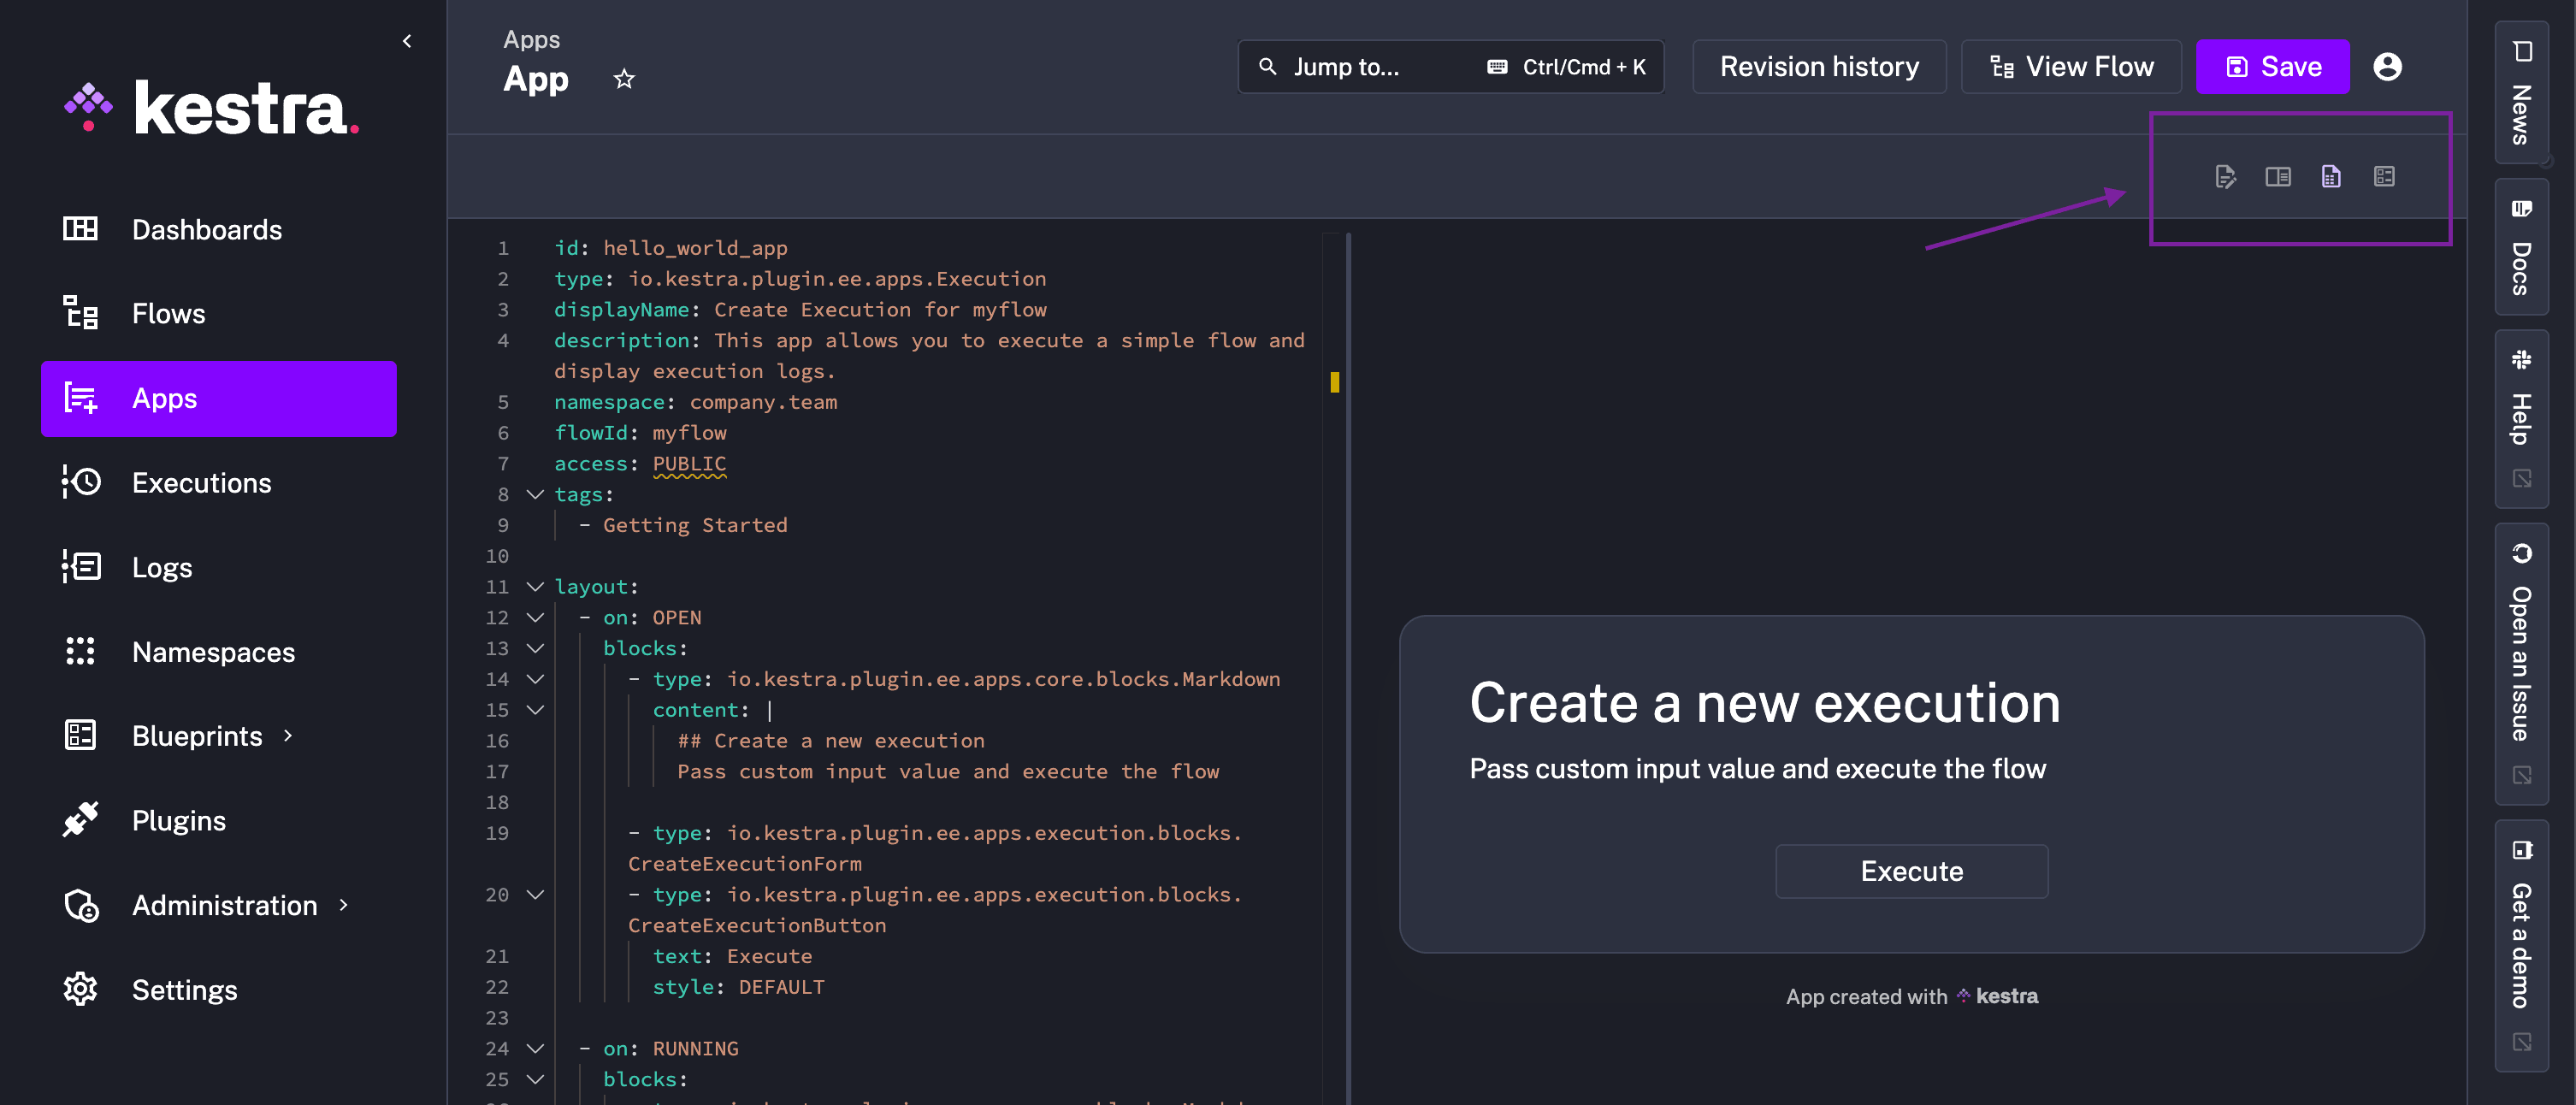Open the code editor view icon
2576x1105 pixels.
tap(2225, 176)
